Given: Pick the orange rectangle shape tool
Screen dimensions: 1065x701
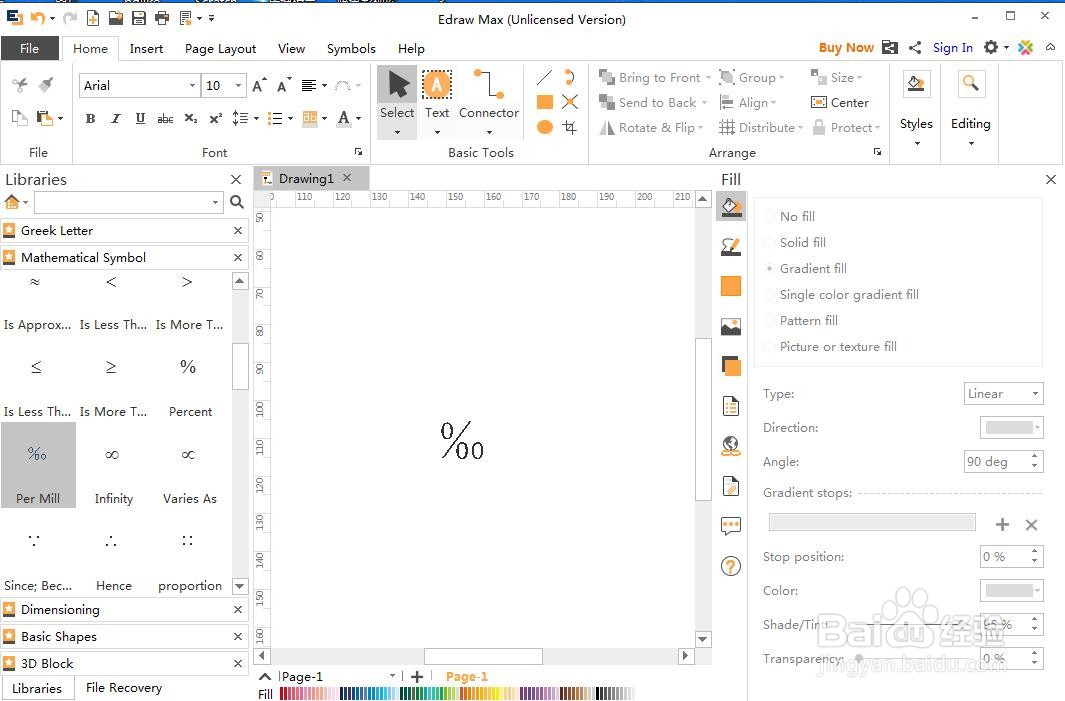Looking at the screenshot, I should coord(544,102).
